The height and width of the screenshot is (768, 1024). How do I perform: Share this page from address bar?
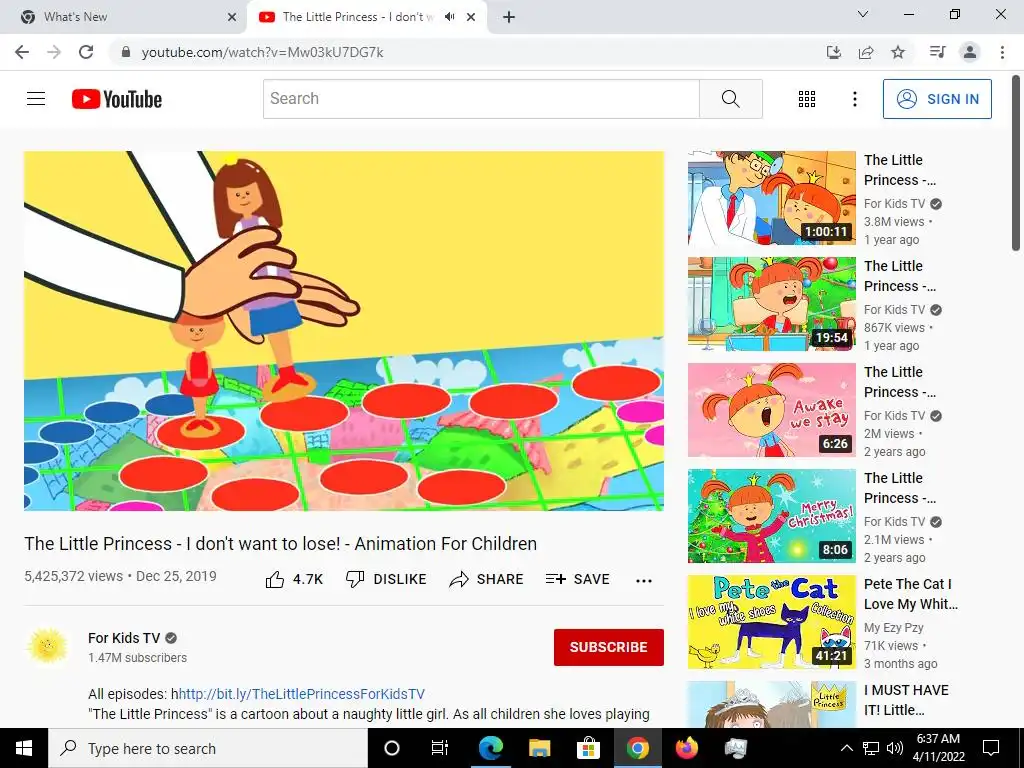coord(866,52)
